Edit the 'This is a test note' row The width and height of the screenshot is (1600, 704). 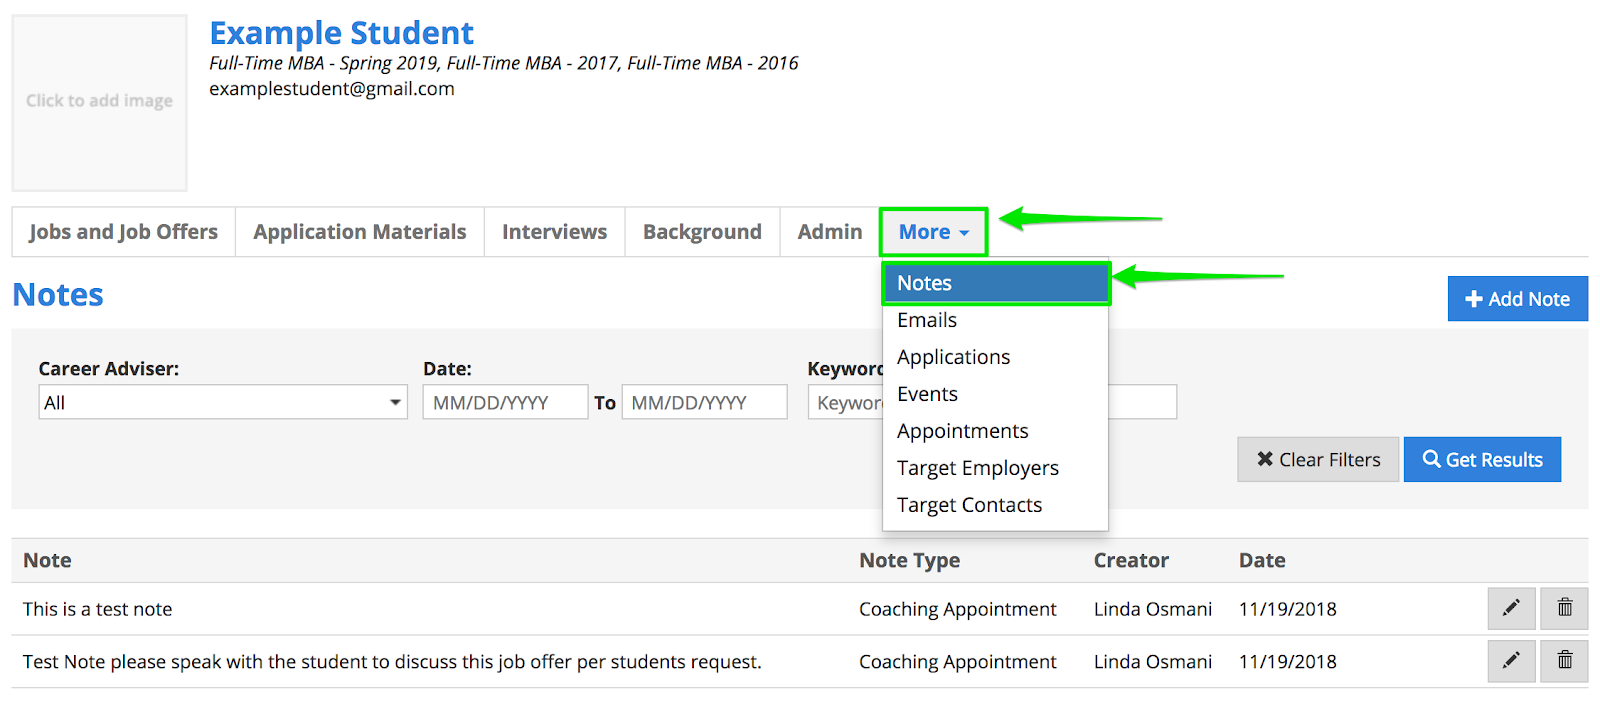[x=1511, y=608]
